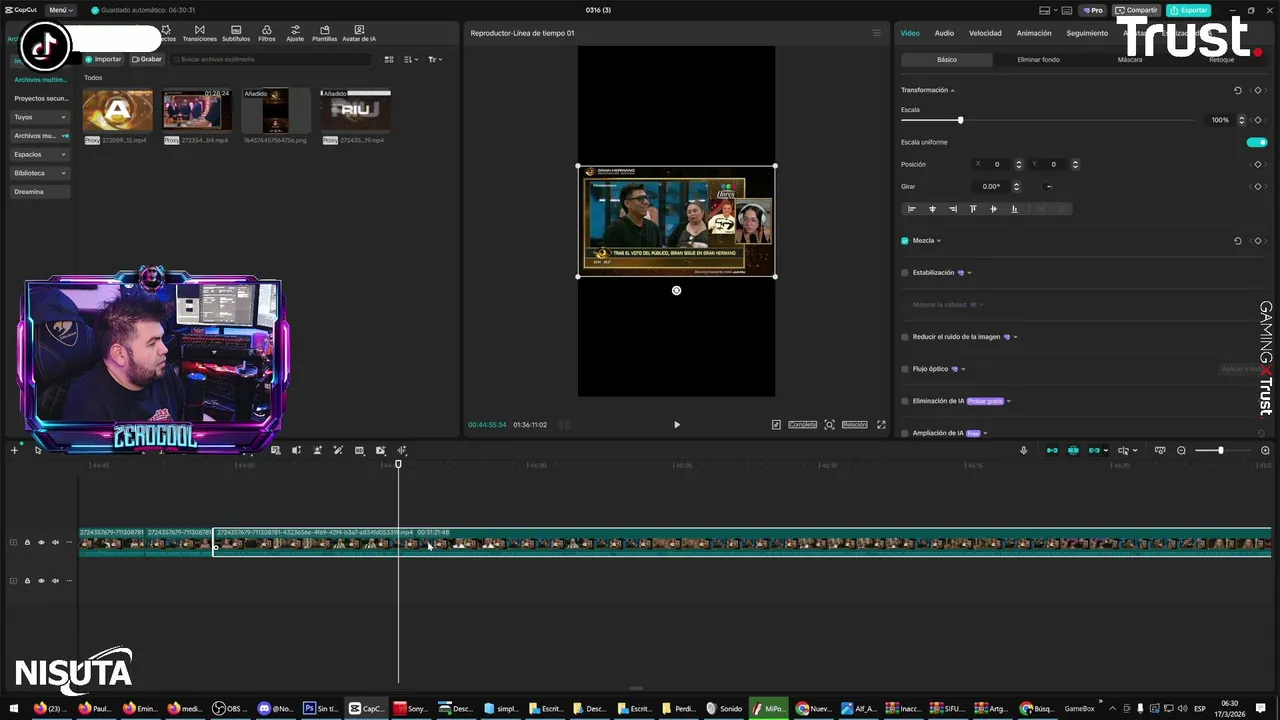Click the Relación aspect ratio button

[854, 424]
